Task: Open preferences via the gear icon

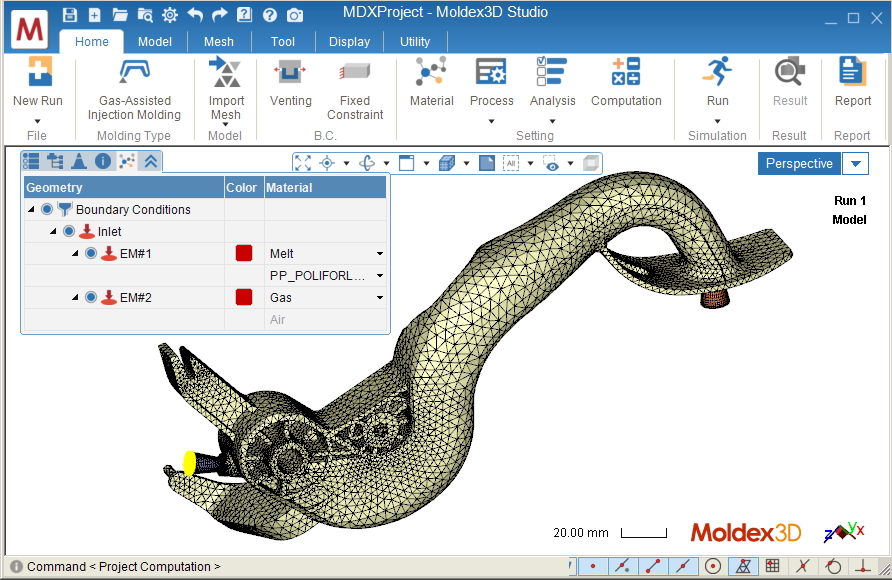Action: pyautogui.click(x=170, y=15)
